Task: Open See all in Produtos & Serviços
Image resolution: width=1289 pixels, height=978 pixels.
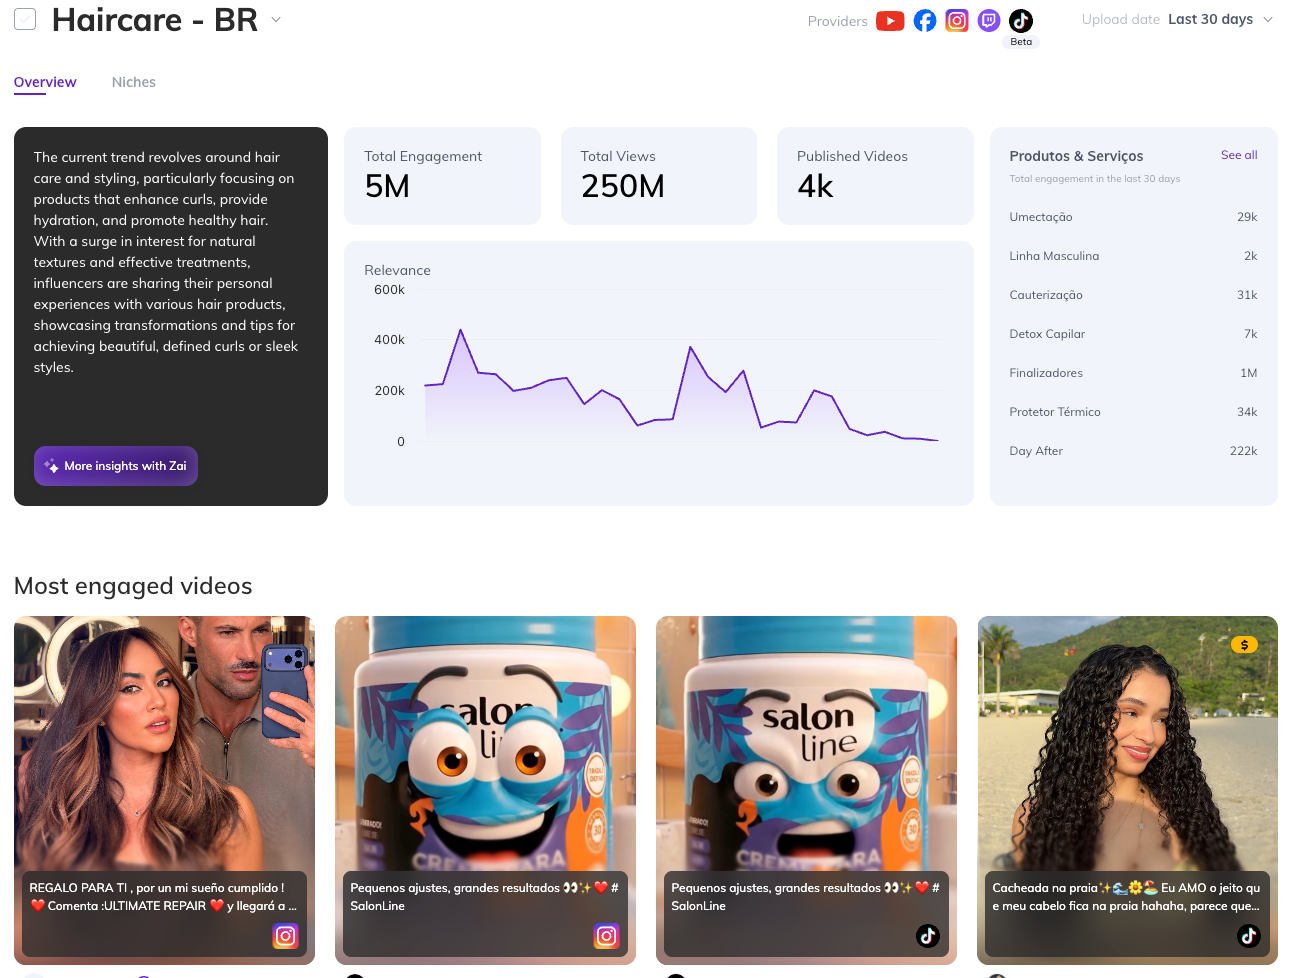Action: tap(1238, 155)
